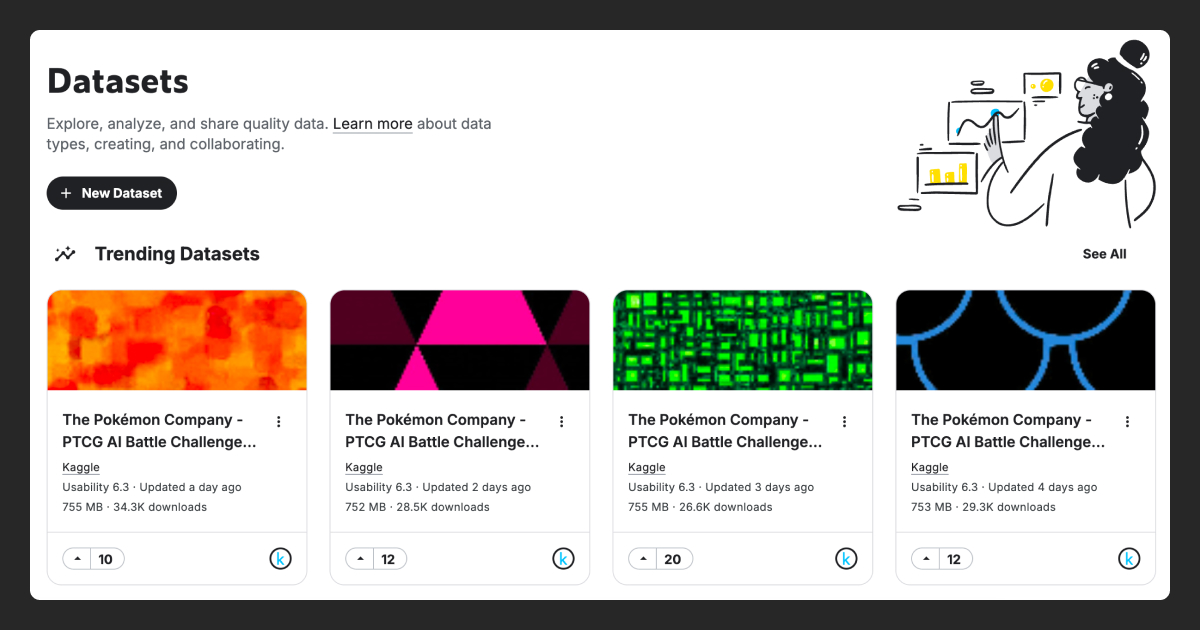Click Kaggle avatar icon on the 20-vote card

click(x=846, y=559)
